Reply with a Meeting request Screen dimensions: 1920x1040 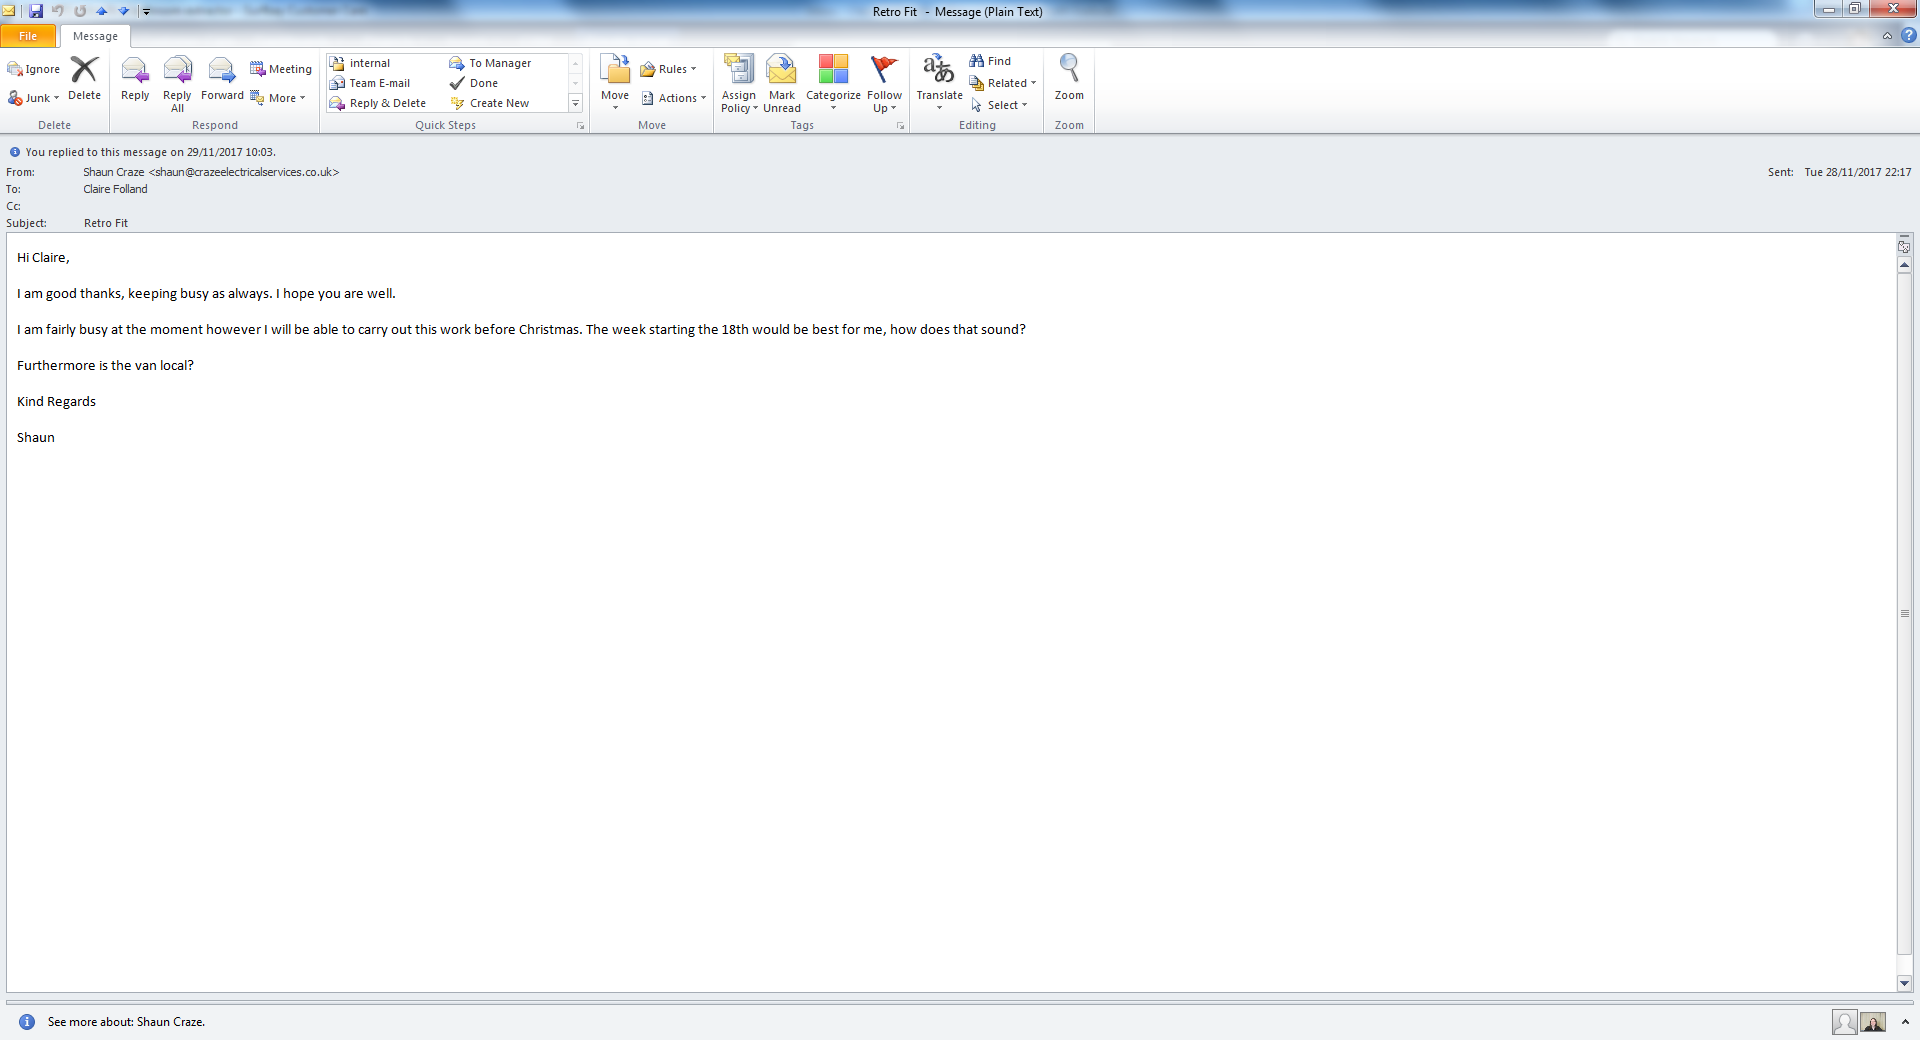point(281,69)
